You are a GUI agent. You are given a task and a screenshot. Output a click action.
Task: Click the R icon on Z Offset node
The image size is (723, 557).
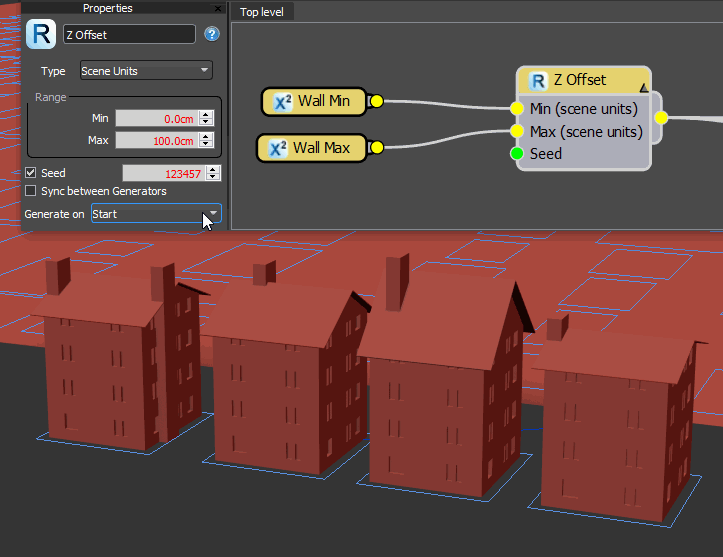pos(537,81)
